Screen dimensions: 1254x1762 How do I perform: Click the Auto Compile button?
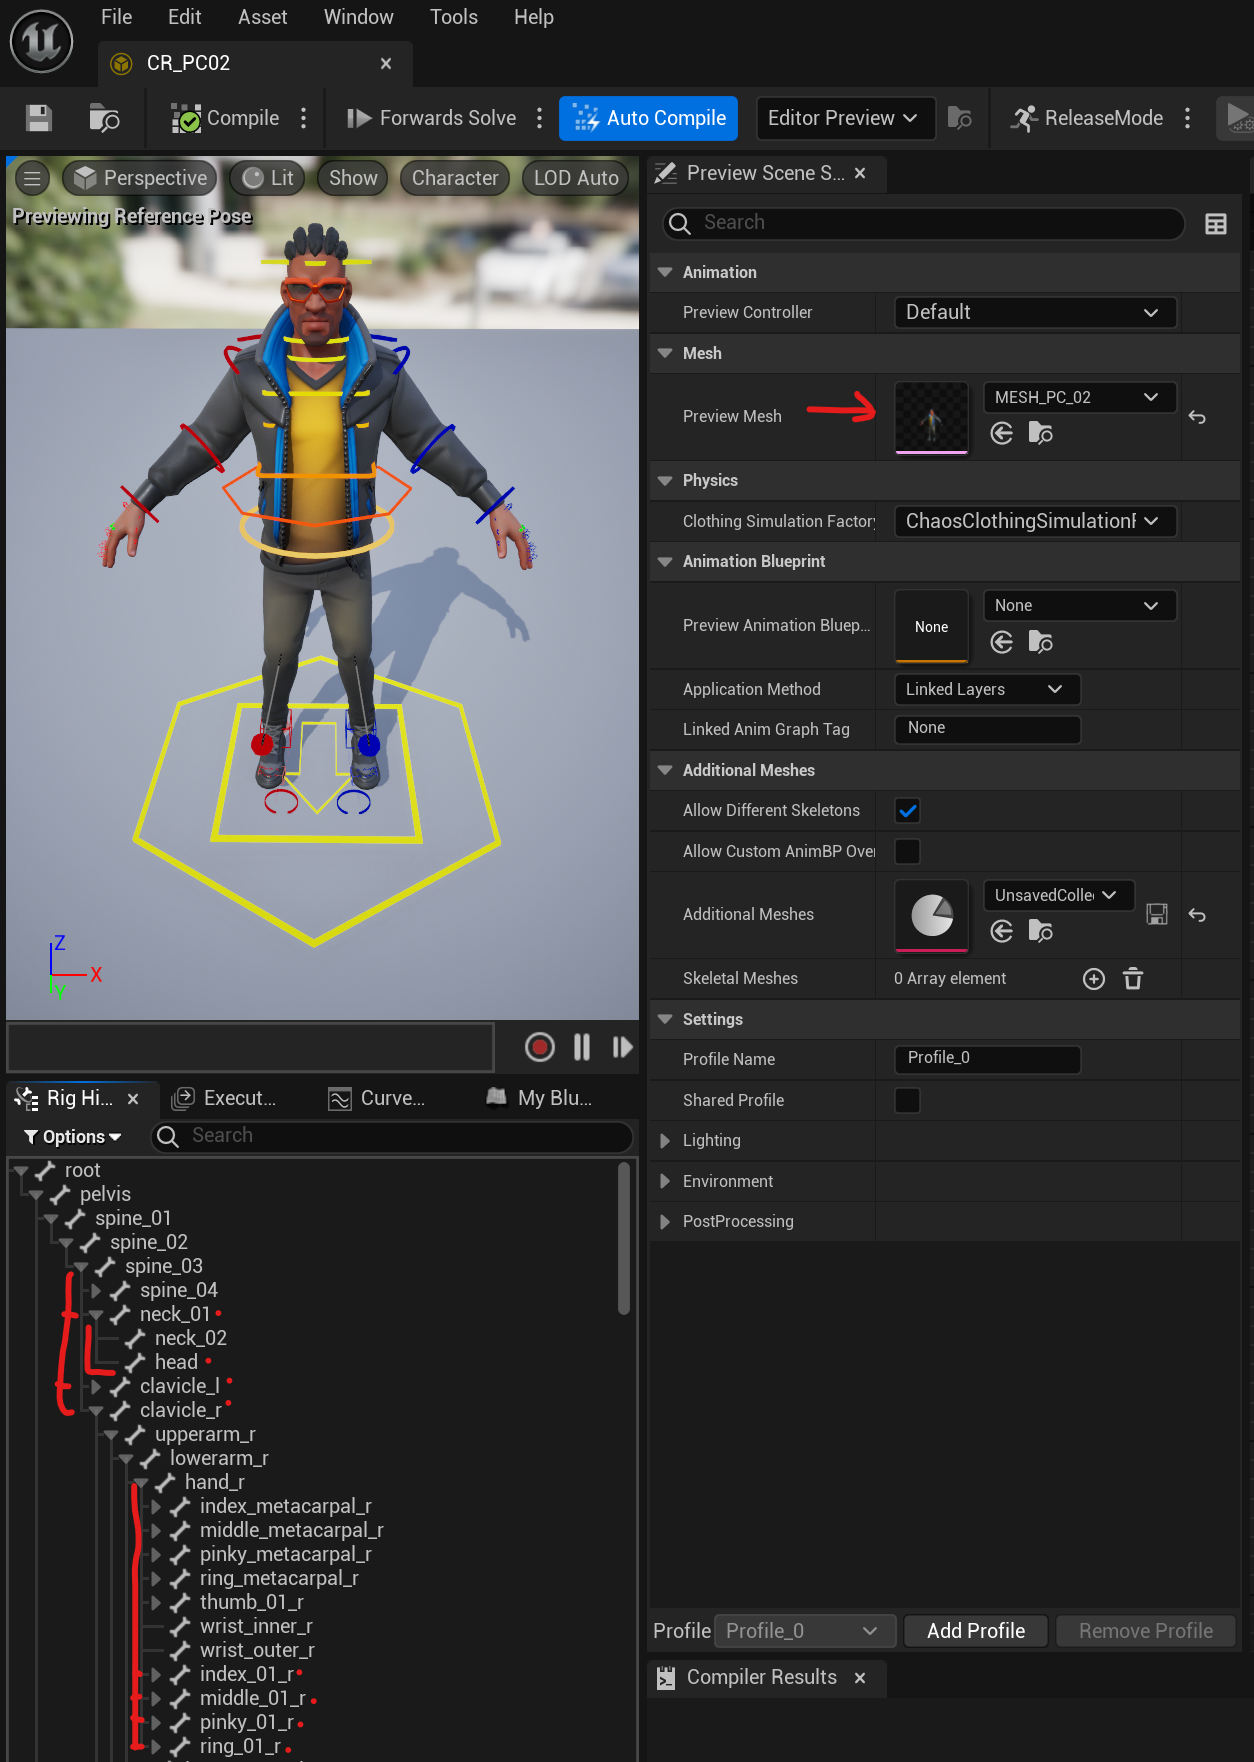click(x=648, y=118)
